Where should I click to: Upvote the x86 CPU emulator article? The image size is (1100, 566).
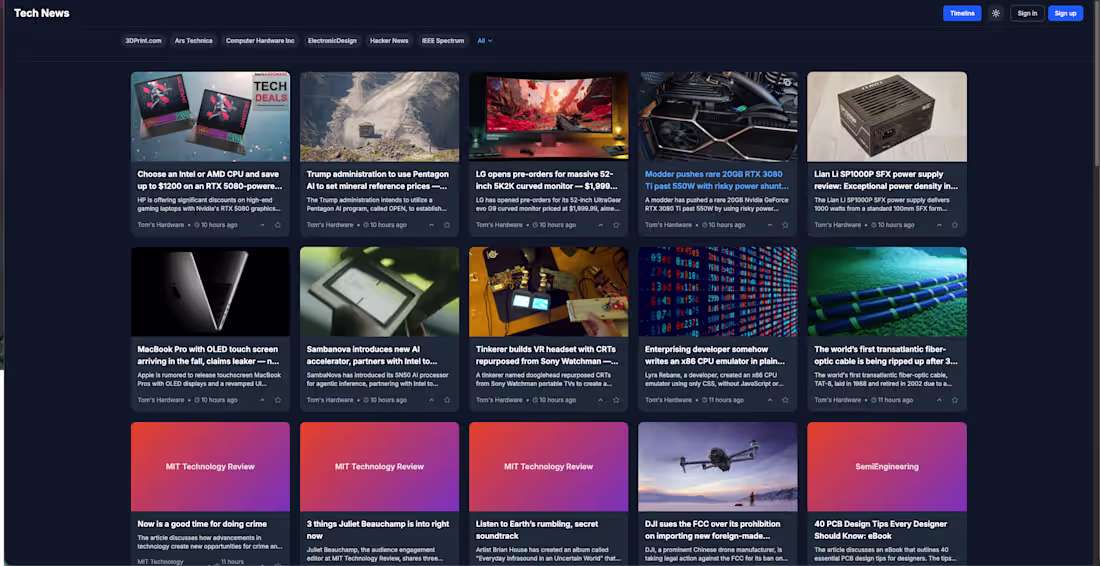pos(770,400)
